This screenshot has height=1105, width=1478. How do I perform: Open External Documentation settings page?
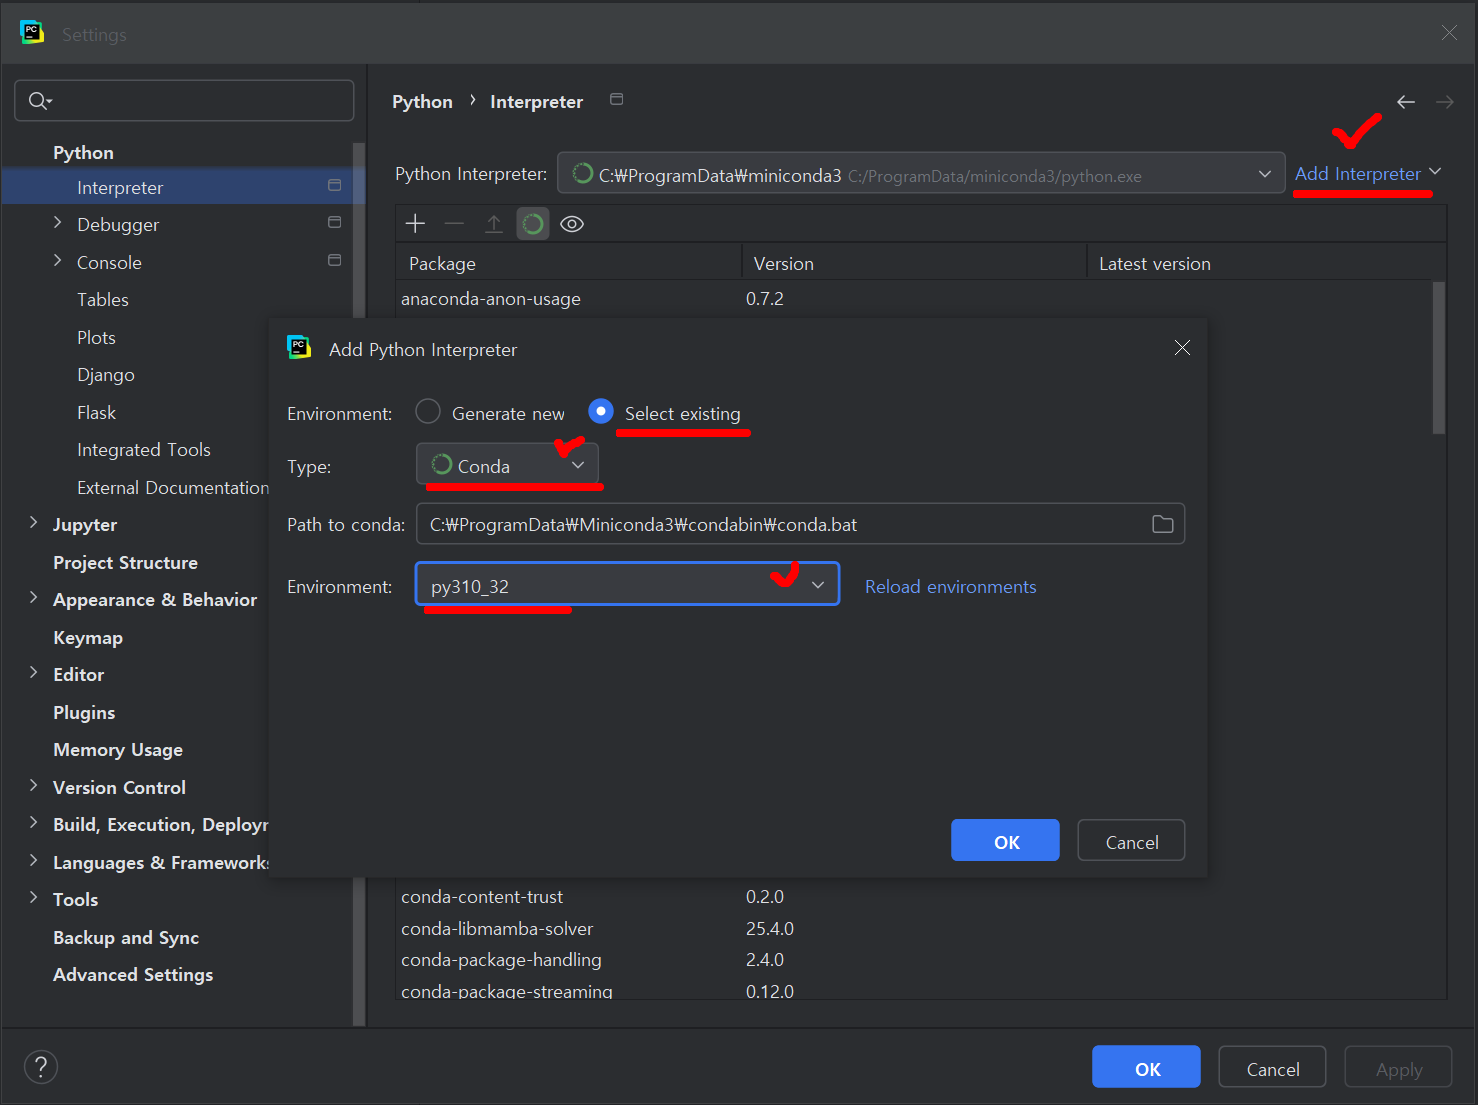pos(172,487)
